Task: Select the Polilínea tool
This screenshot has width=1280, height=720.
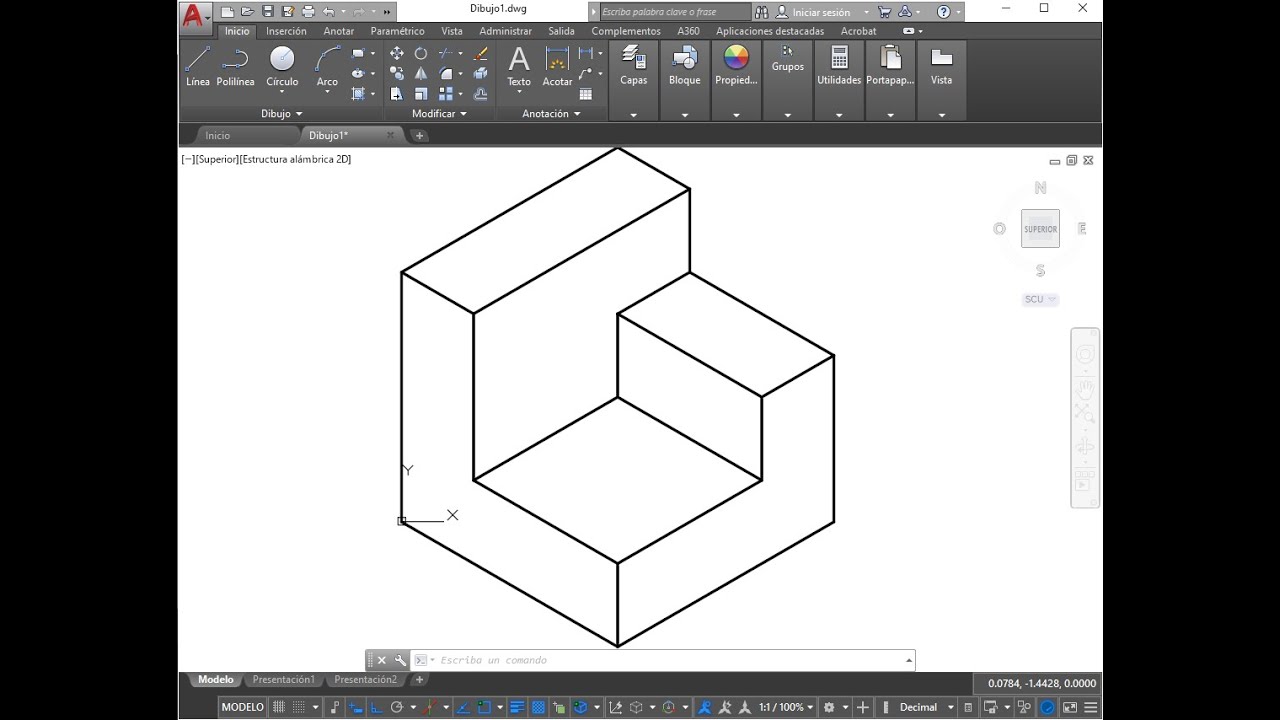Action: [235, 67]
